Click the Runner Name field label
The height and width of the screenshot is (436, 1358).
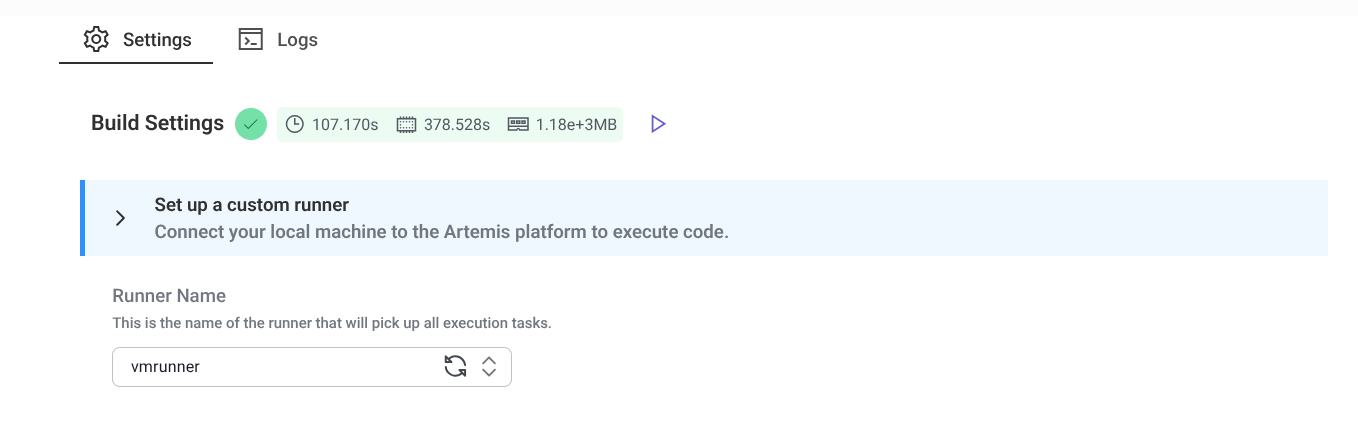click(169, 296)
